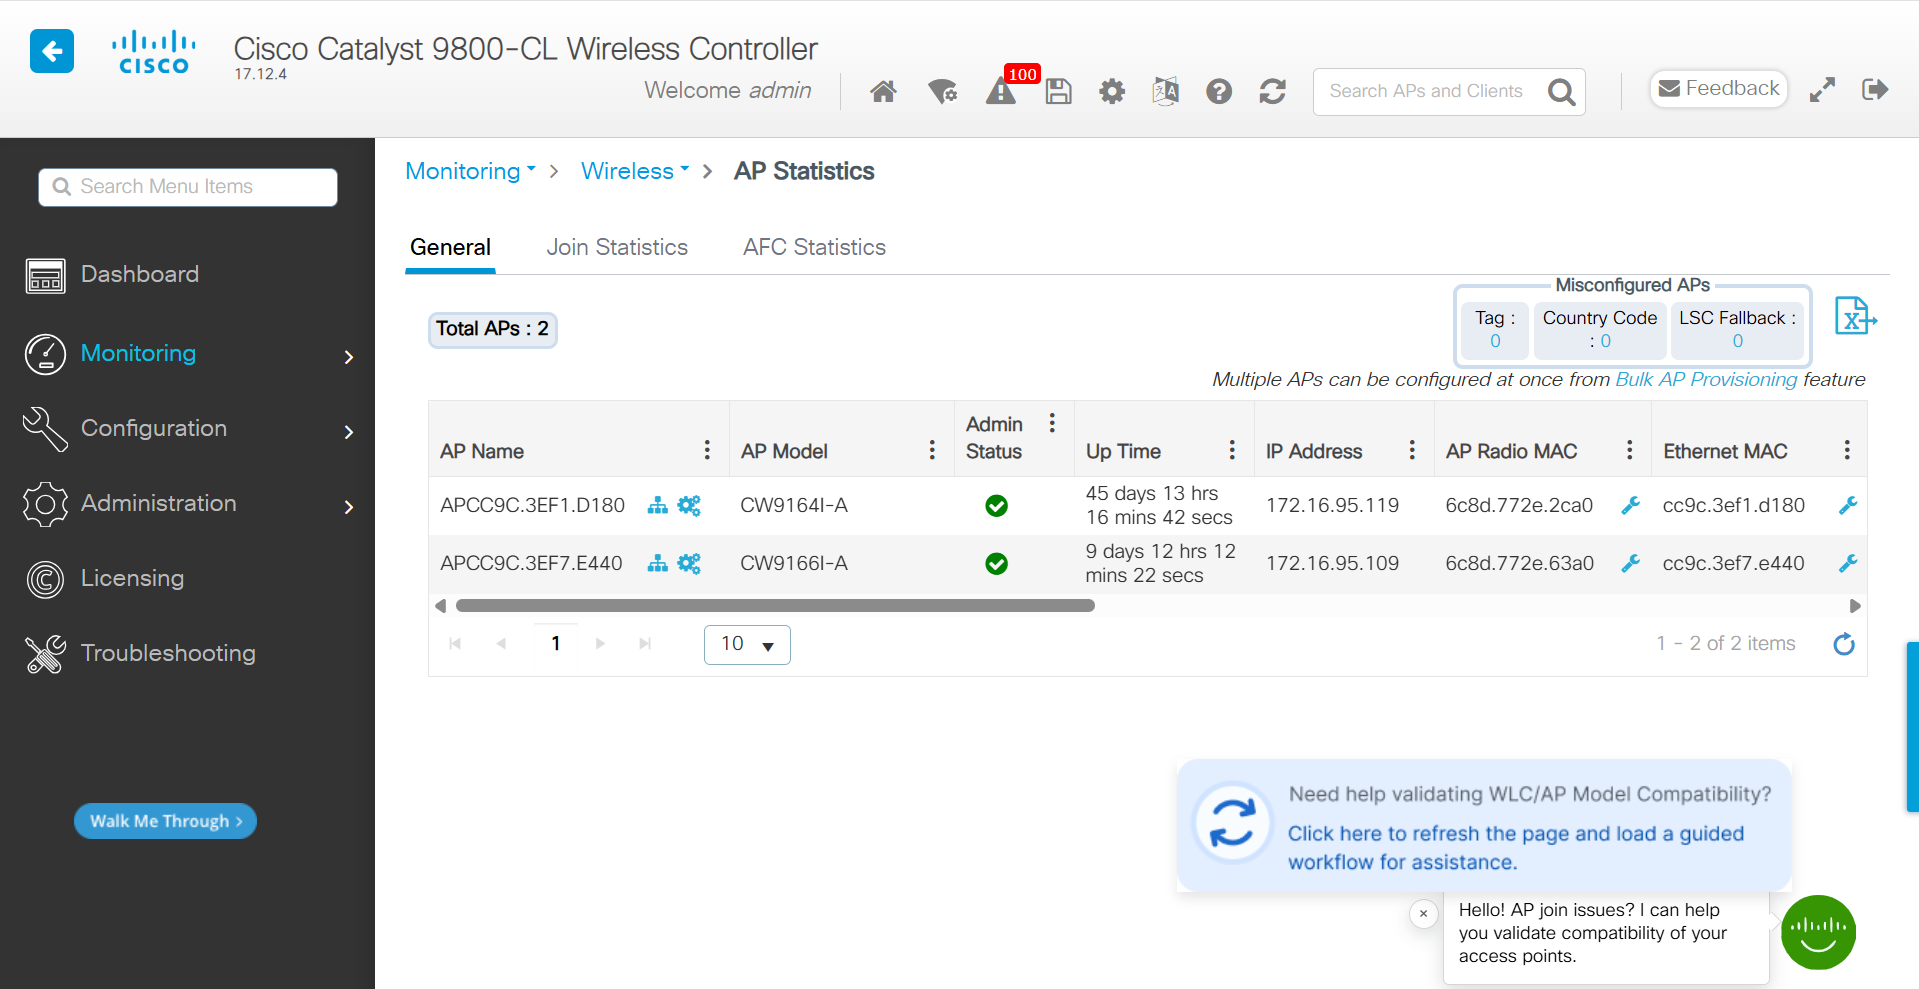Open Ethernet MAC column options menu
Image resolution: width=1919 pixels, height=989 pixels.
click(1847, 450)
